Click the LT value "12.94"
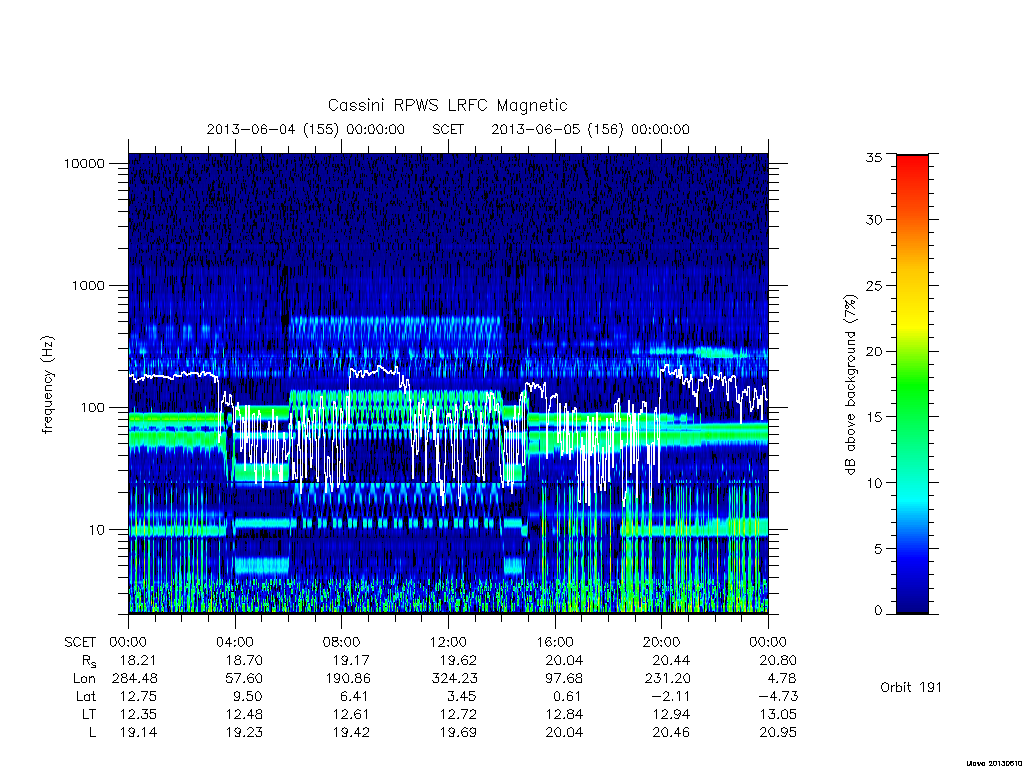The height and width of the screenshot is (768, 1024). point(671,714)
